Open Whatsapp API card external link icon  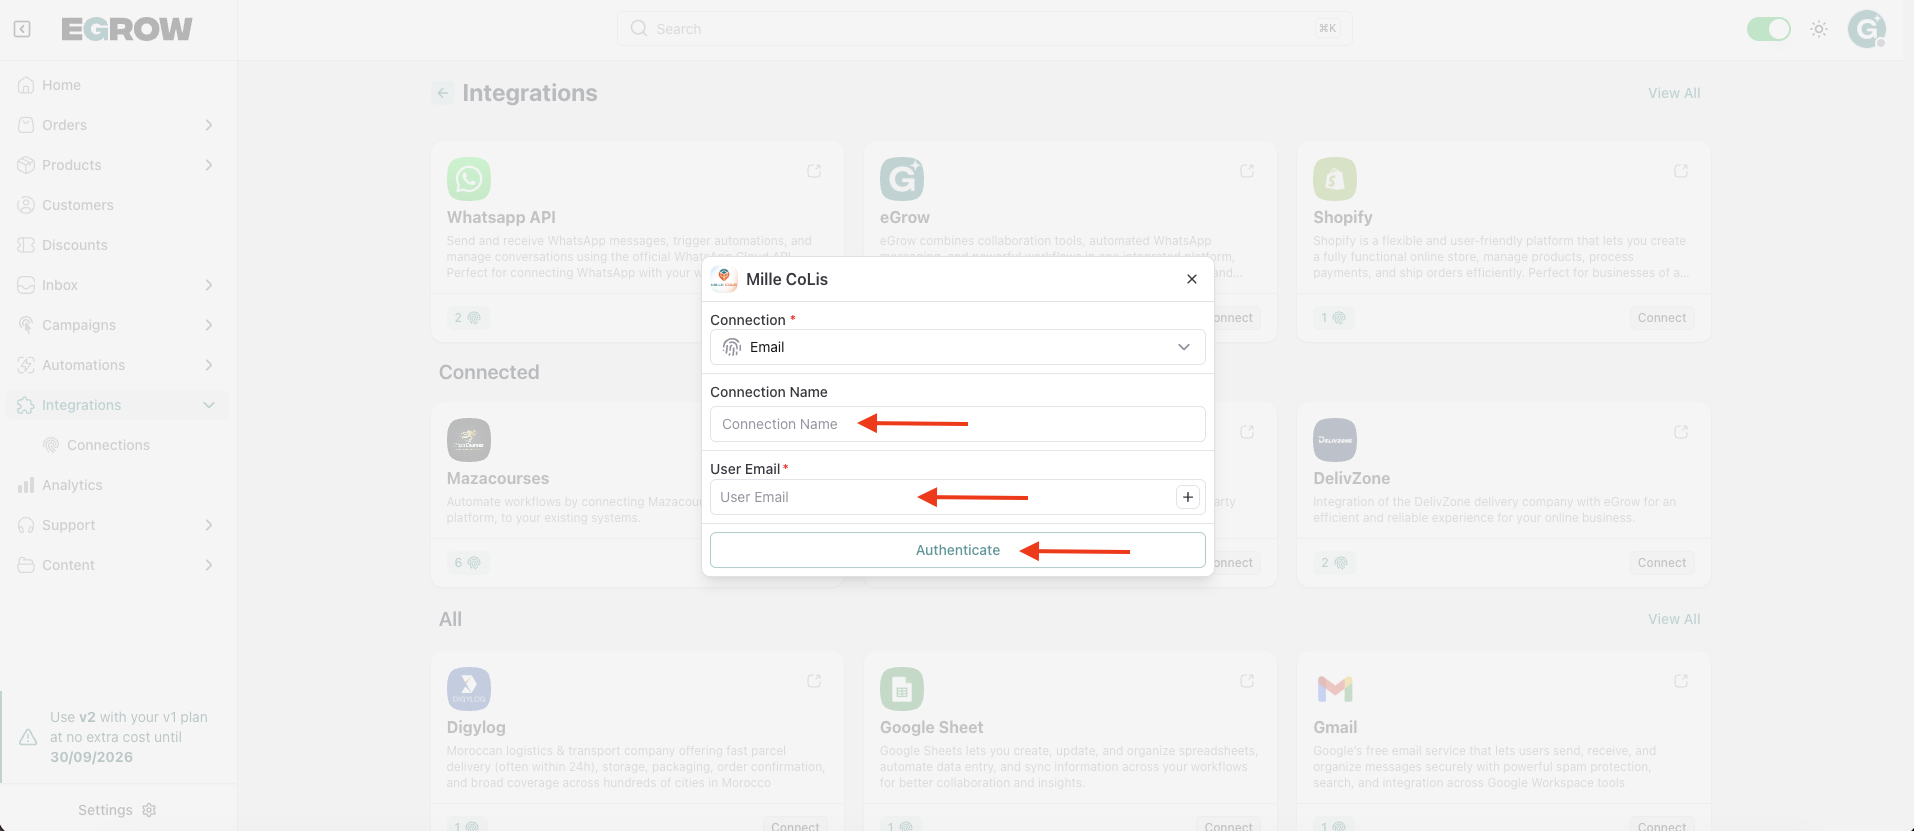coord(814,171)
